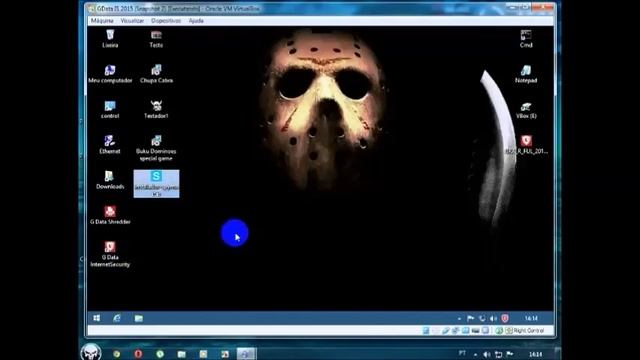Click the host skull Start orb
Screen dimensions: 640x360
[x=91, y=352]
